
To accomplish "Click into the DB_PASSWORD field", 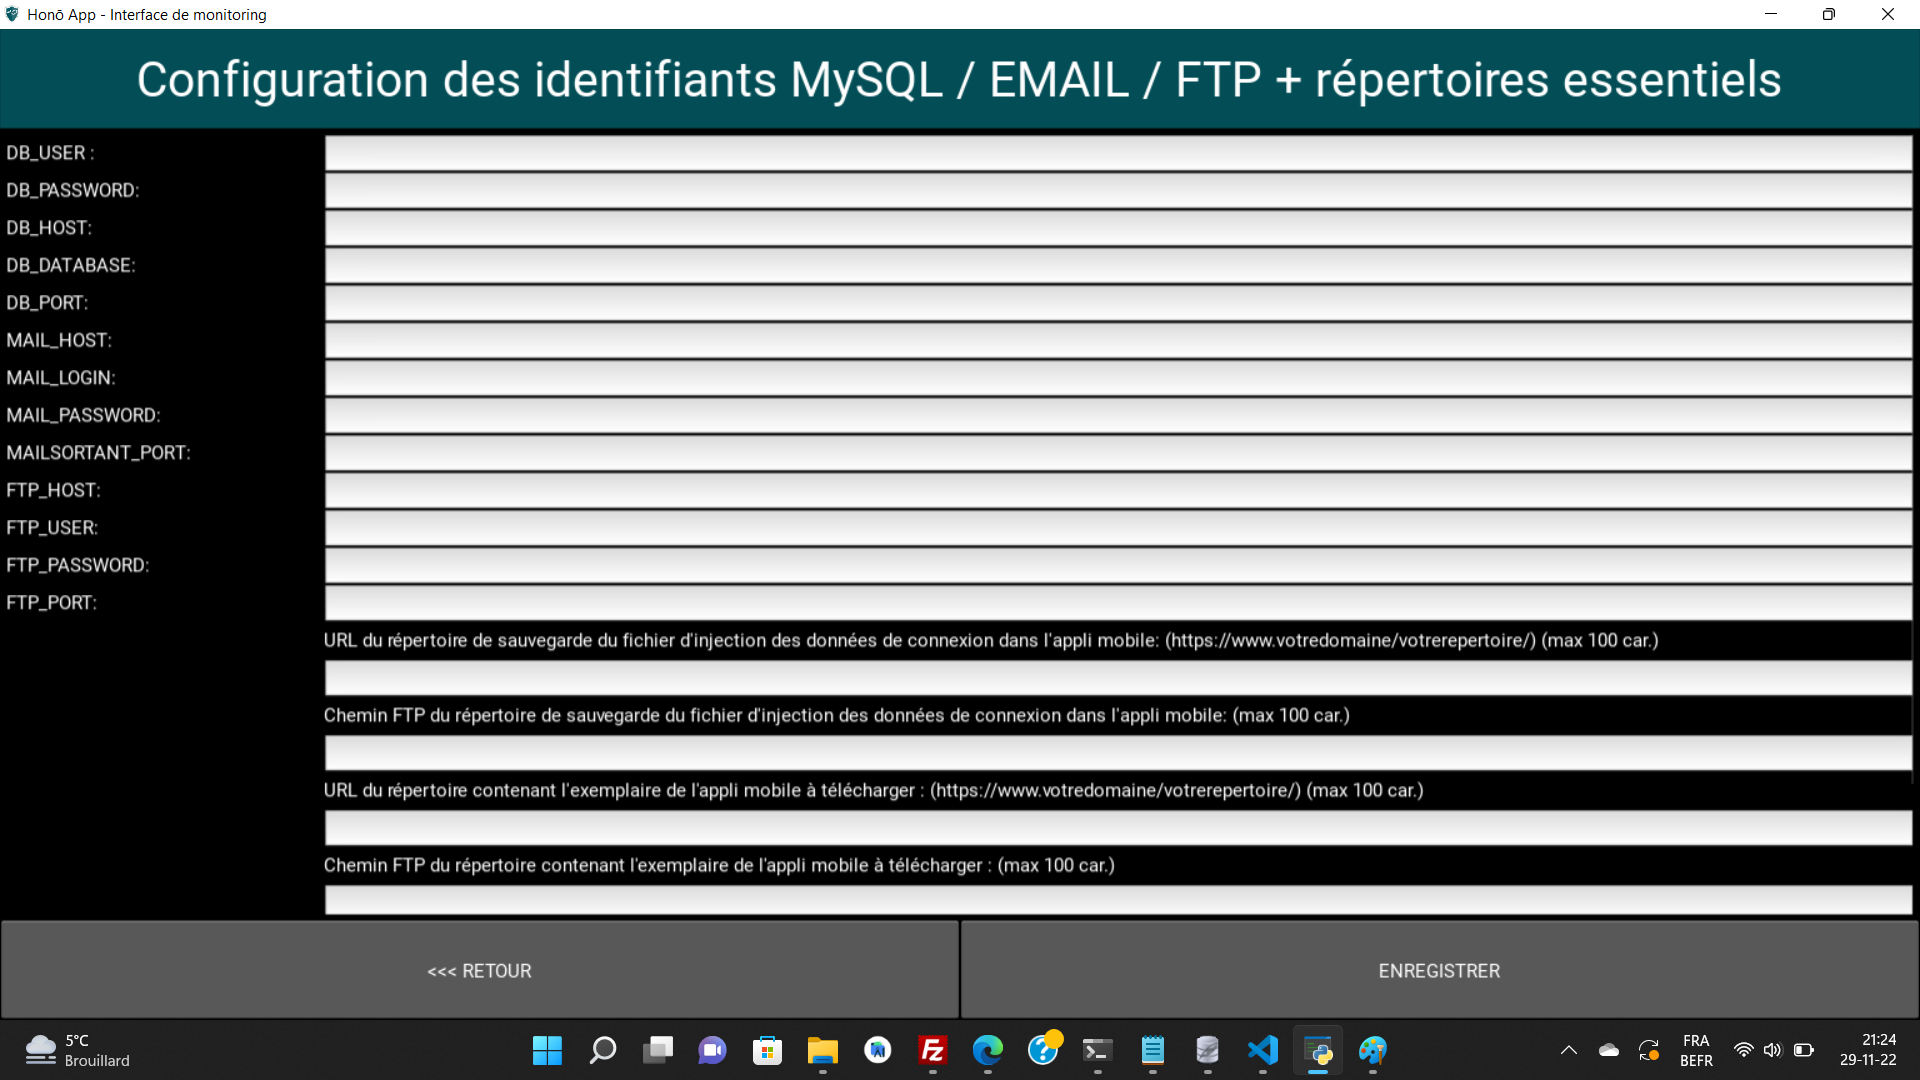I will [1118, 190].
